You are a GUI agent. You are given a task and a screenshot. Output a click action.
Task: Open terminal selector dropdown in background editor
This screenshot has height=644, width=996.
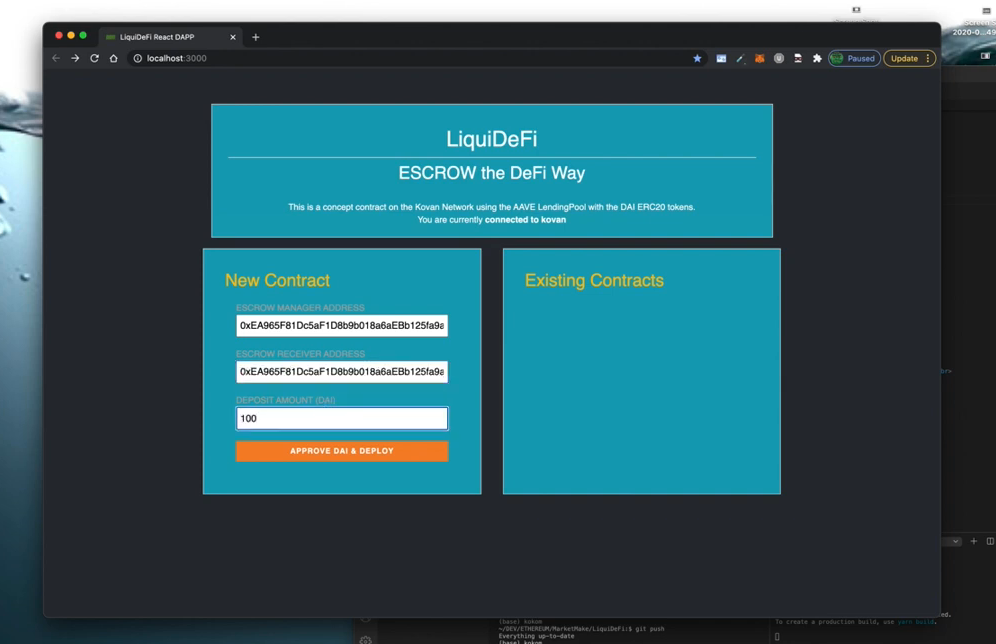click(955, 541)
